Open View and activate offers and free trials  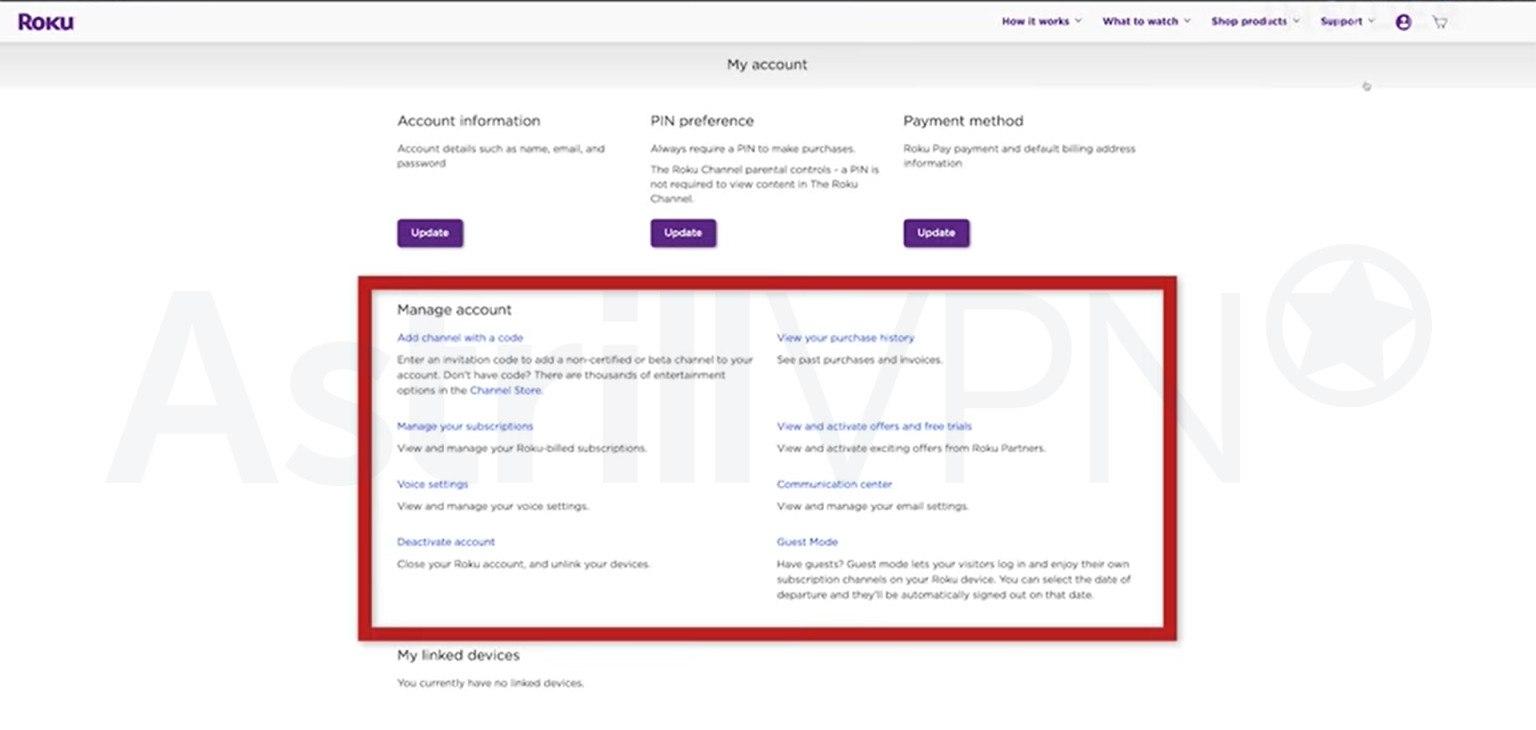click(x=874, y=426)
